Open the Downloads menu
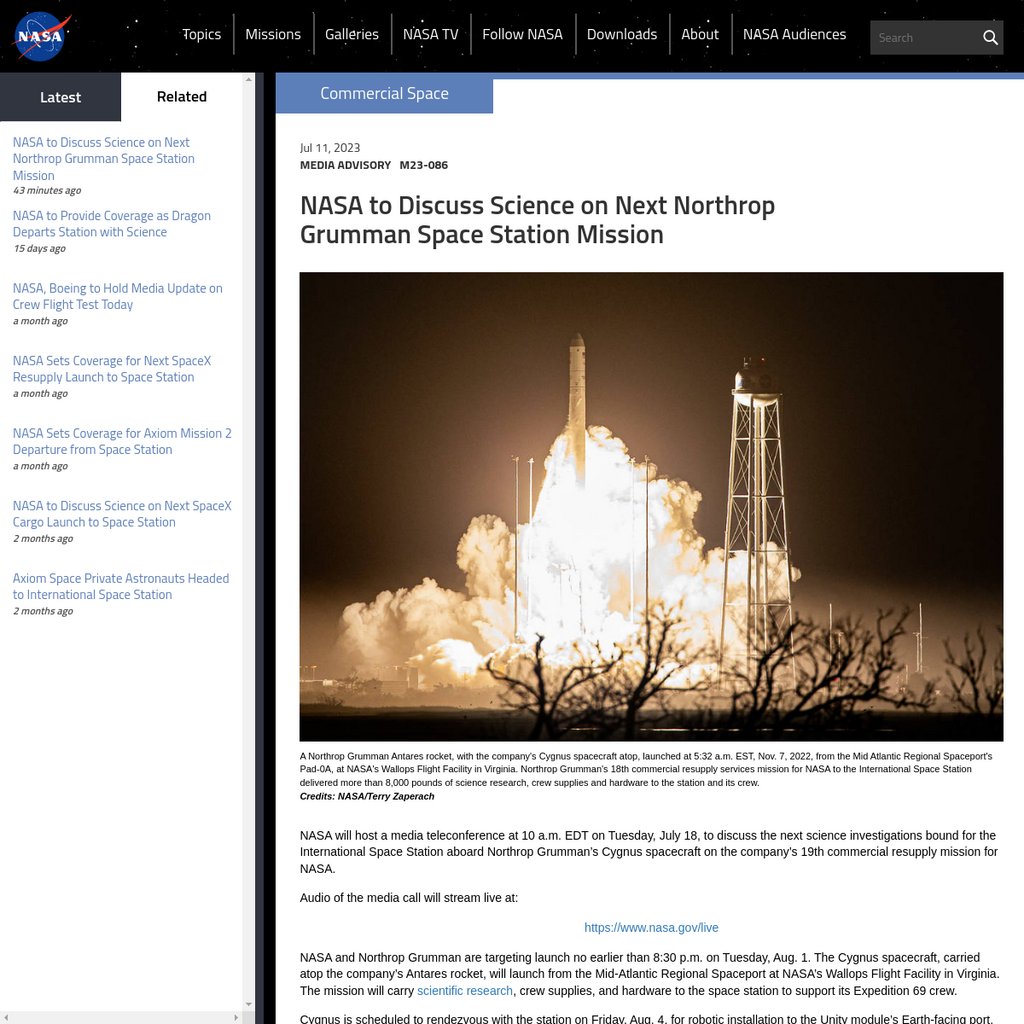Screen dimensions: 1024x1024 622,34
